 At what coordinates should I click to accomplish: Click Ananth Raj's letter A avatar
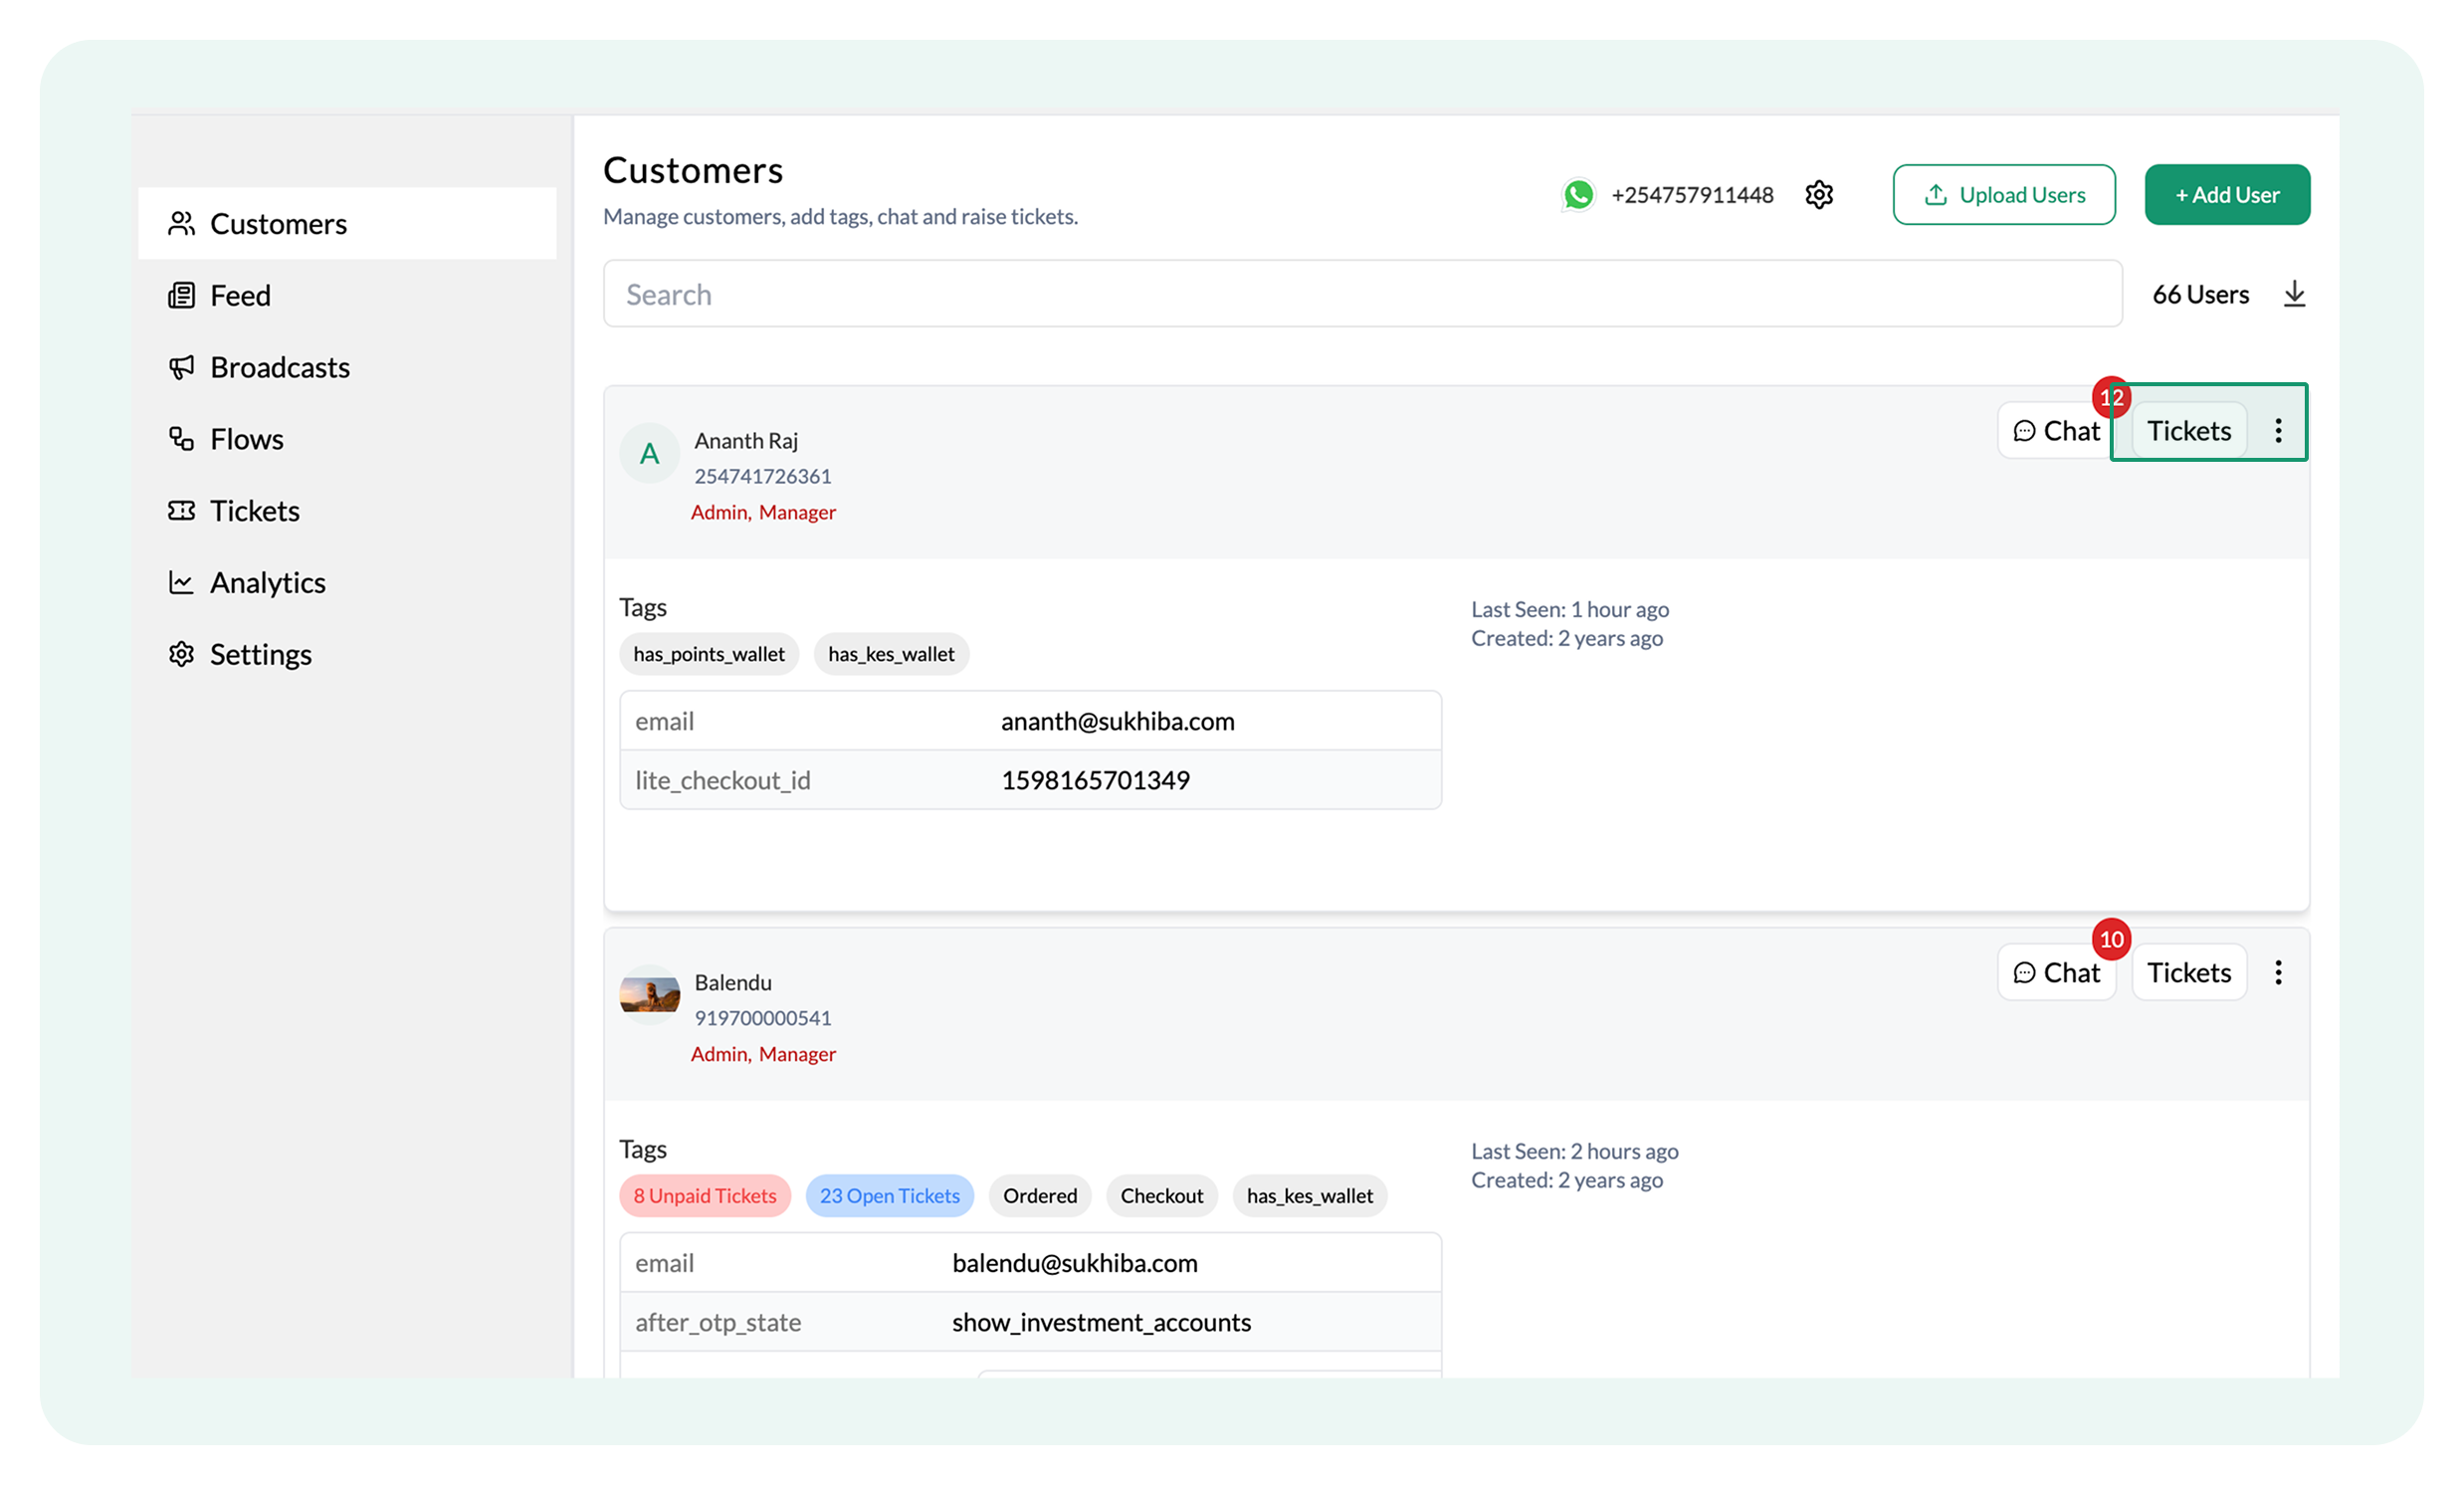pyautogui.click(x=650, y=455)
